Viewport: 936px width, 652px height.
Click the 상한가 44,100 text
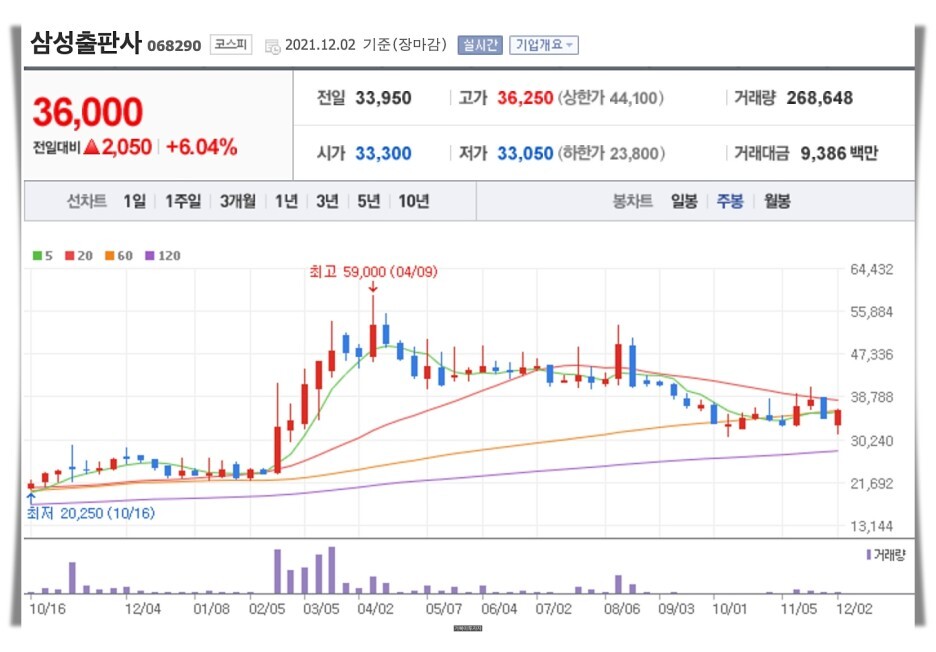click(x=611, y=98)
